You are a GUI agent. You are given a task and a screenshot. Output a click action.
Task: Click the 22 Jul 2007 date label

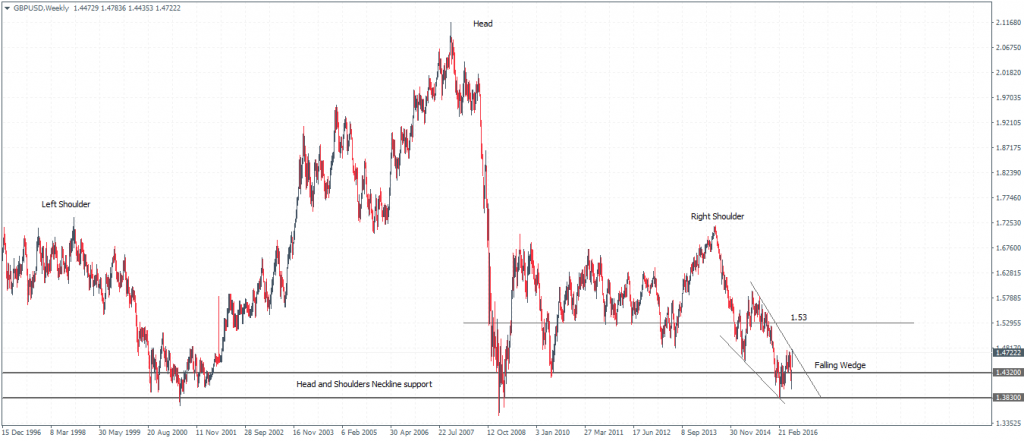tap(457, 433)
